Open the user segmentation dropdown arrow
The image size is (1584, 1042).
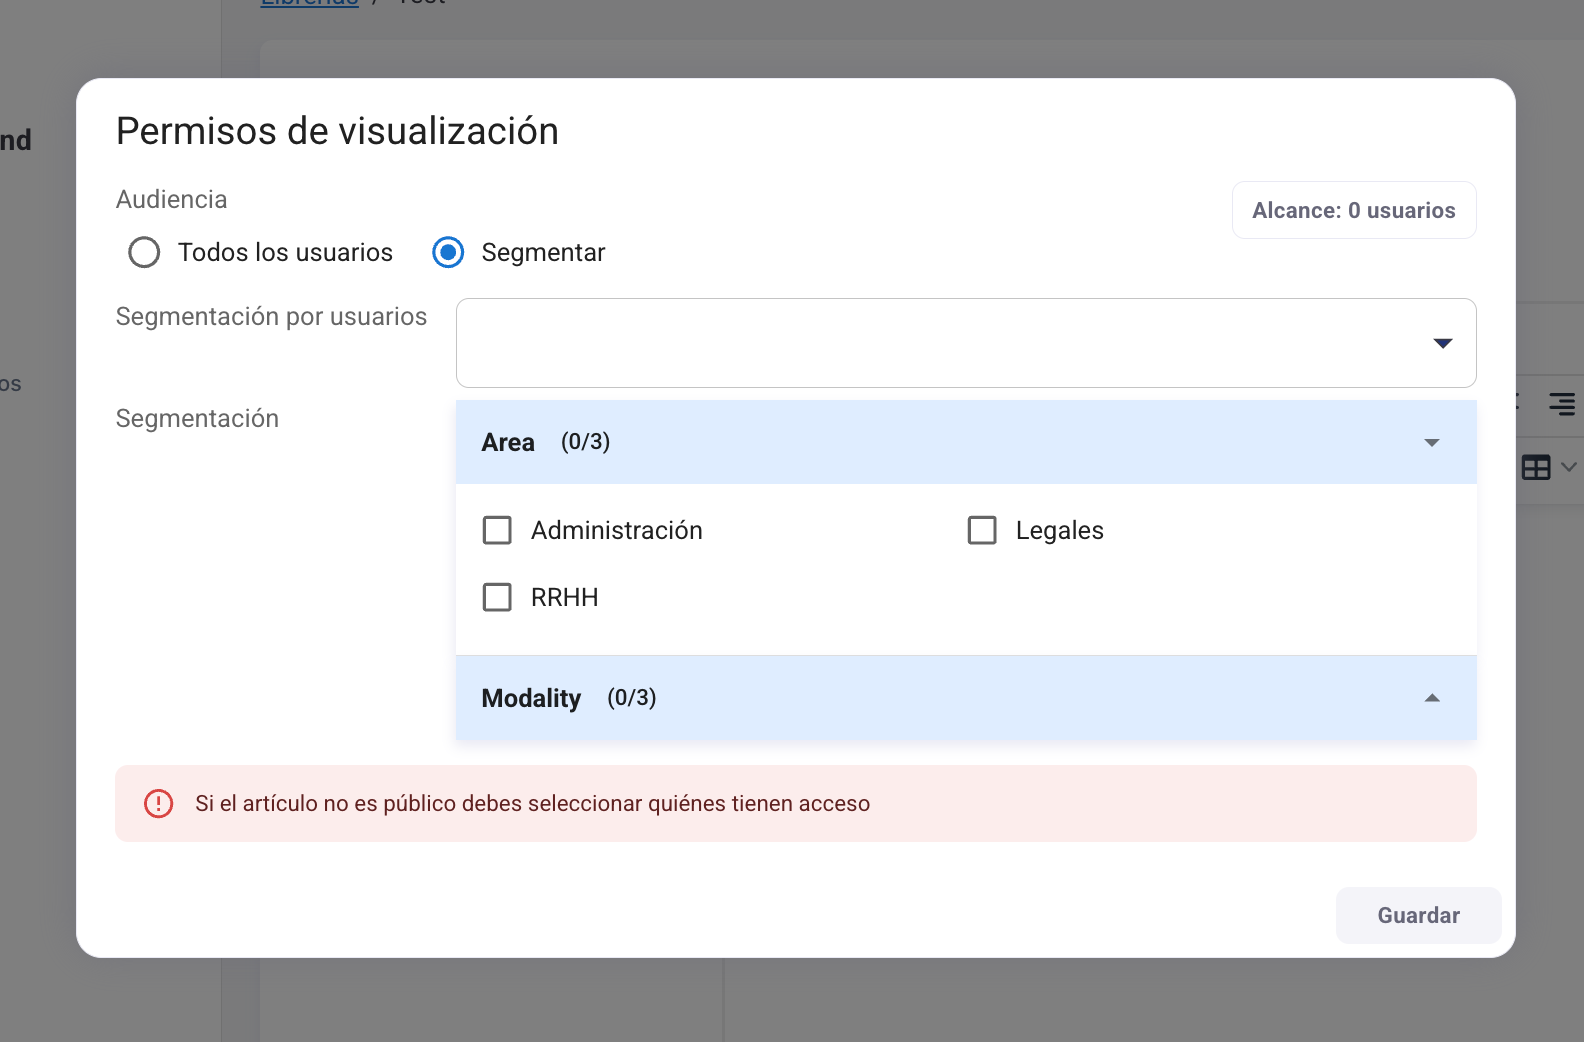tap(1442, 343)
